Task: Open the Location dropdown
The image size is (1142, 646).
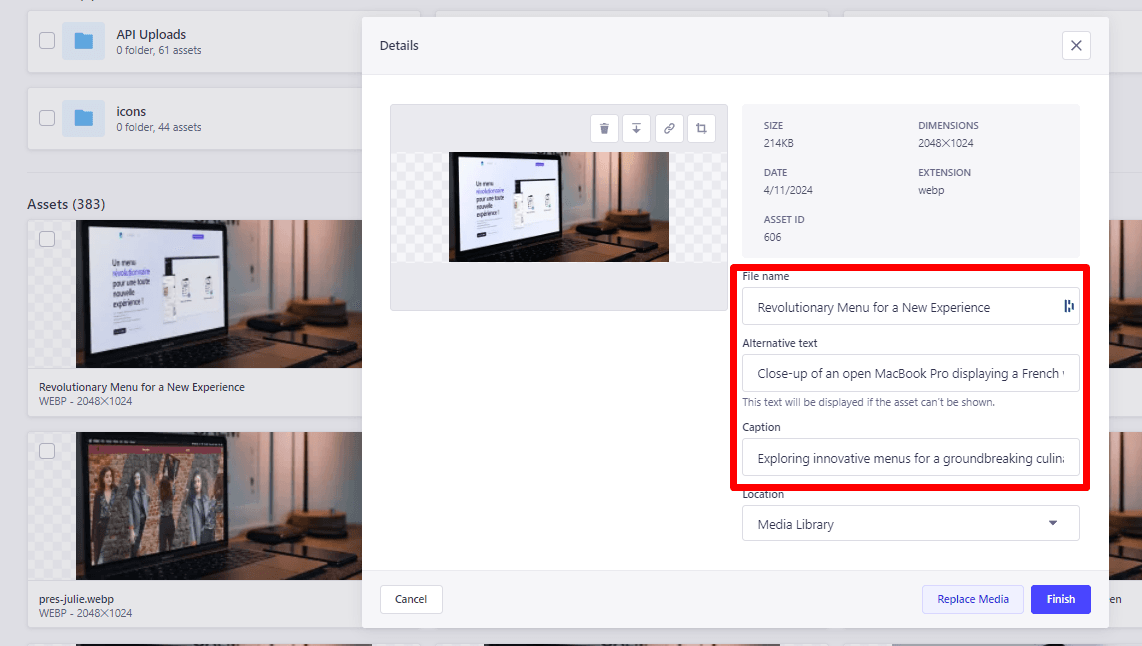Action: pyautogui.click(x=900, y=524)
